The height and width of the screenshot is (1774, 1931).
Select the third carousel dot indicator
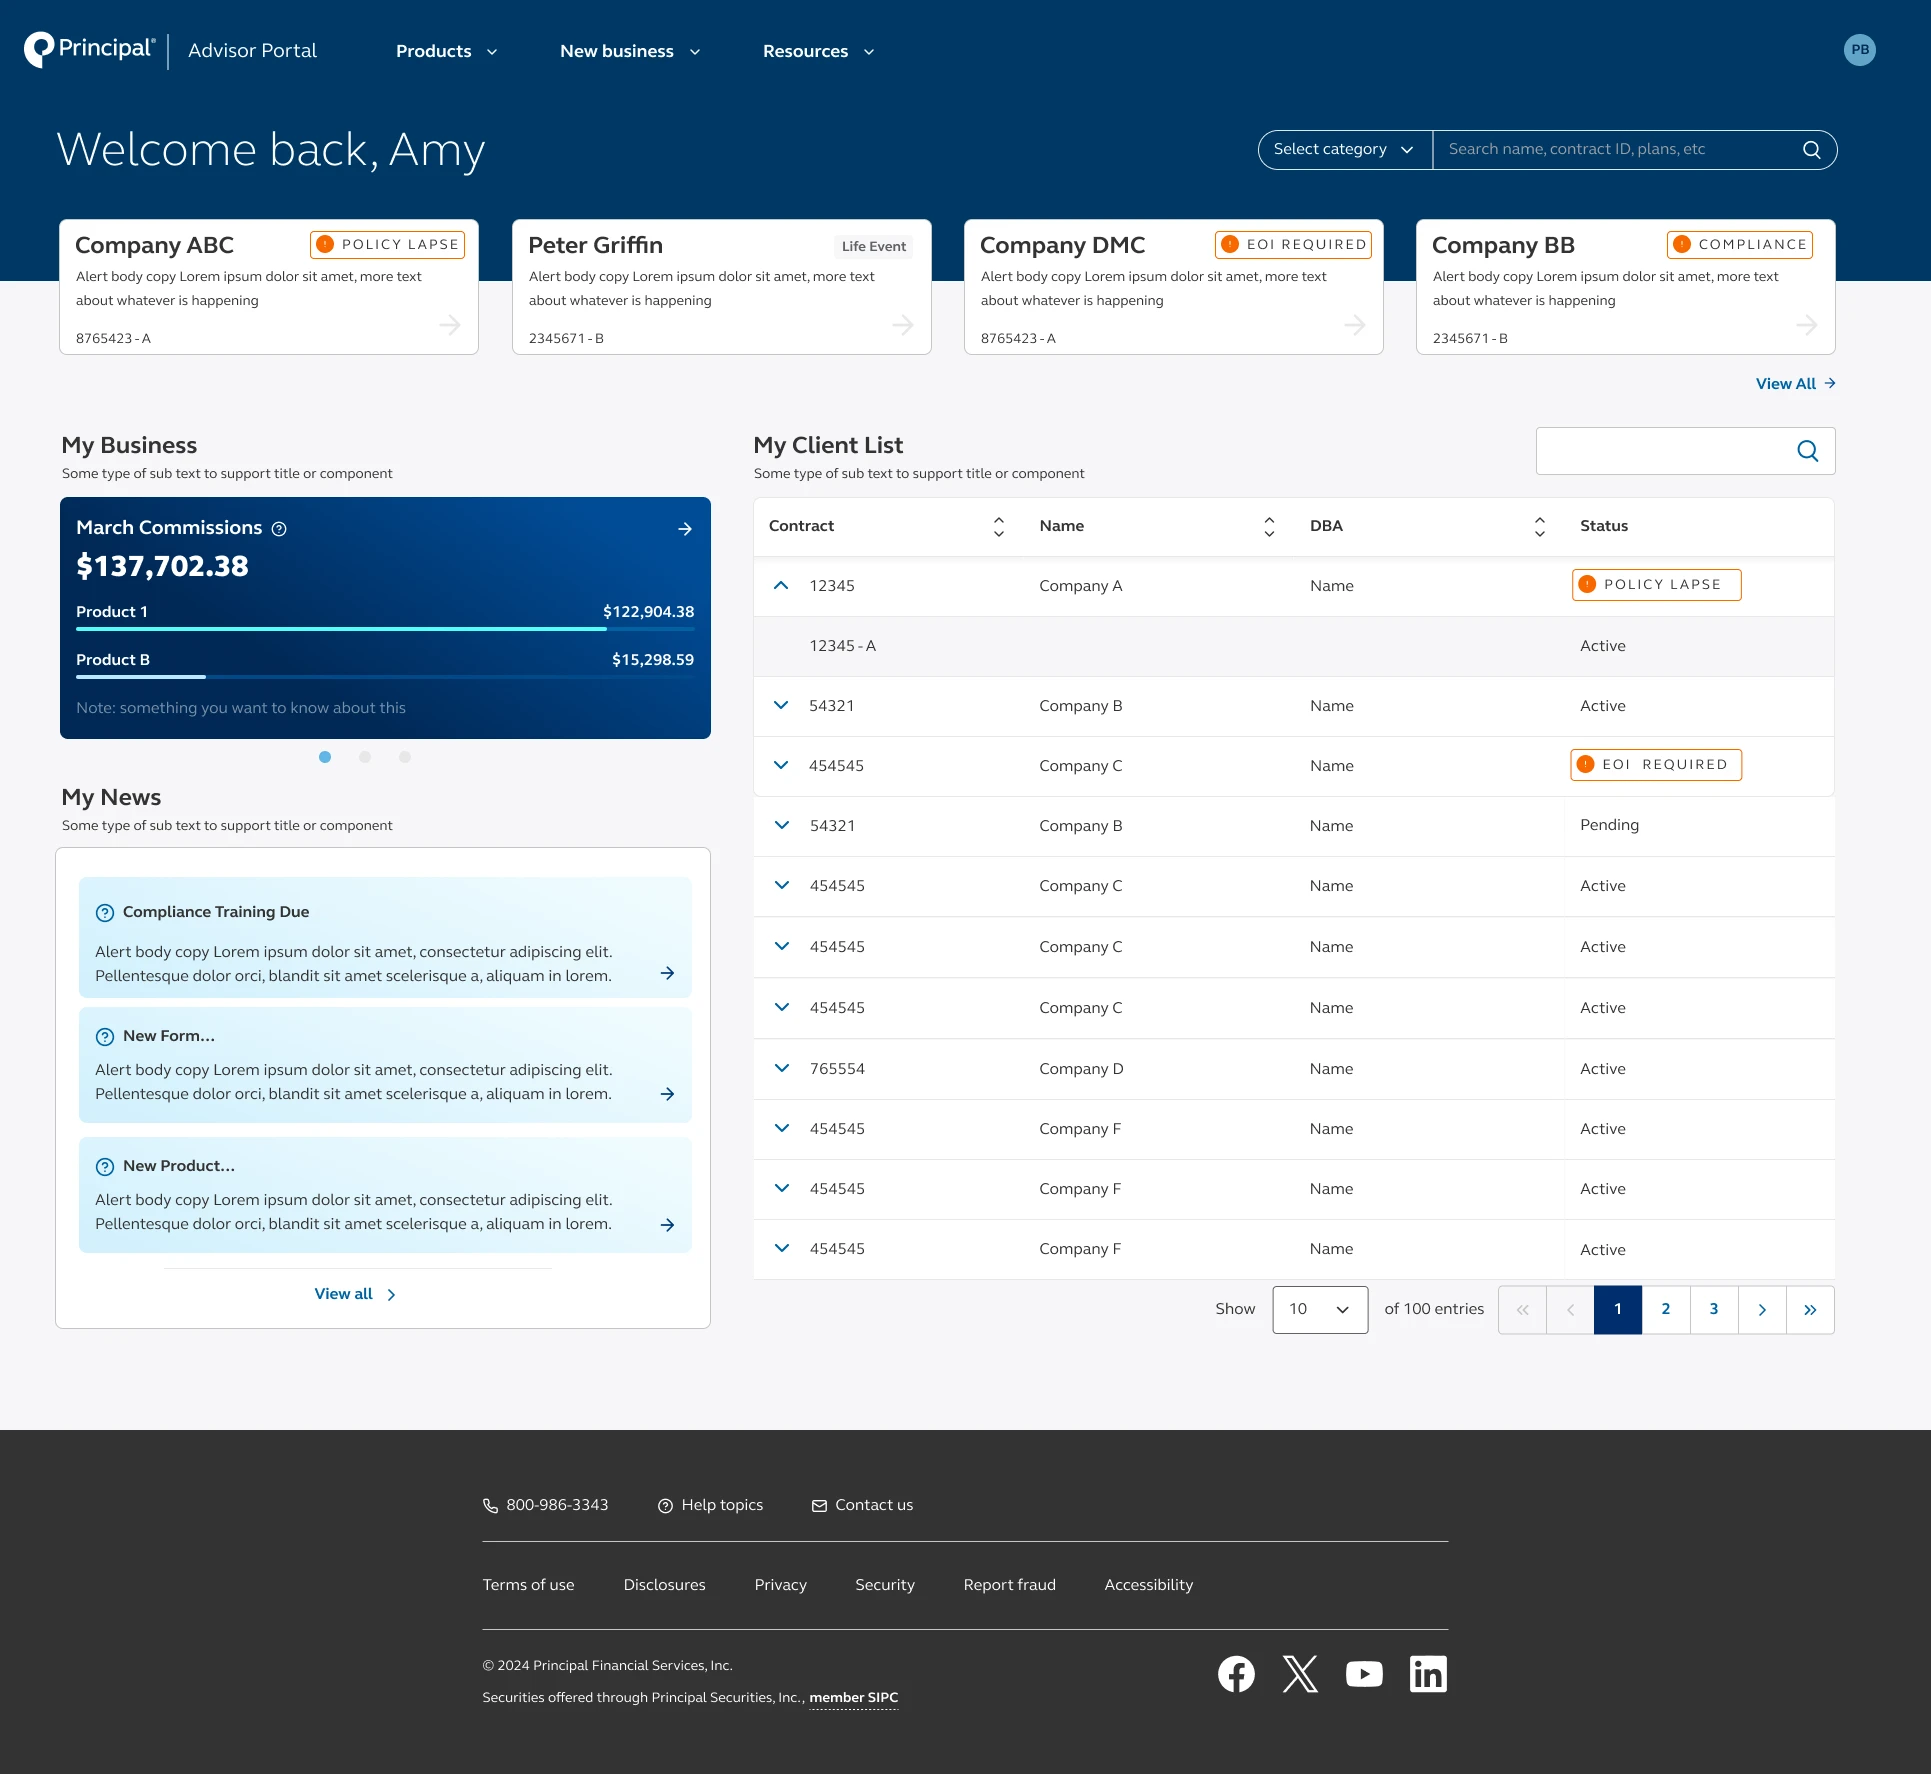405,757
